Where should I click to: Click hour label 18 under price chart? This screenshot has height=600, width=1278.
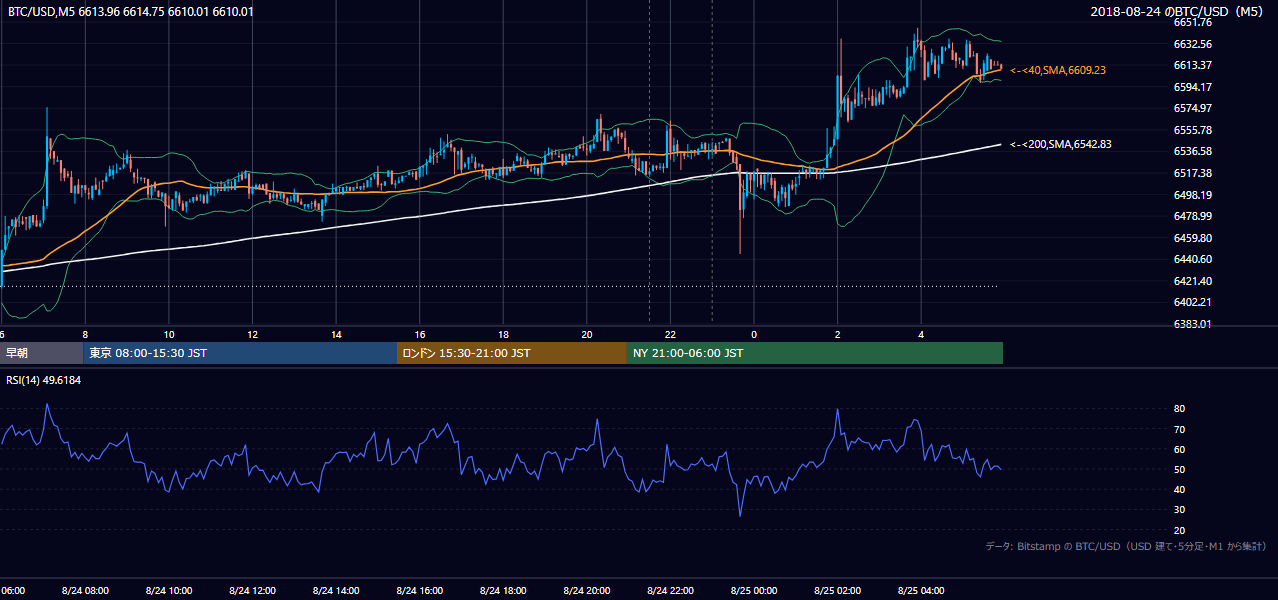coord(504,335)
